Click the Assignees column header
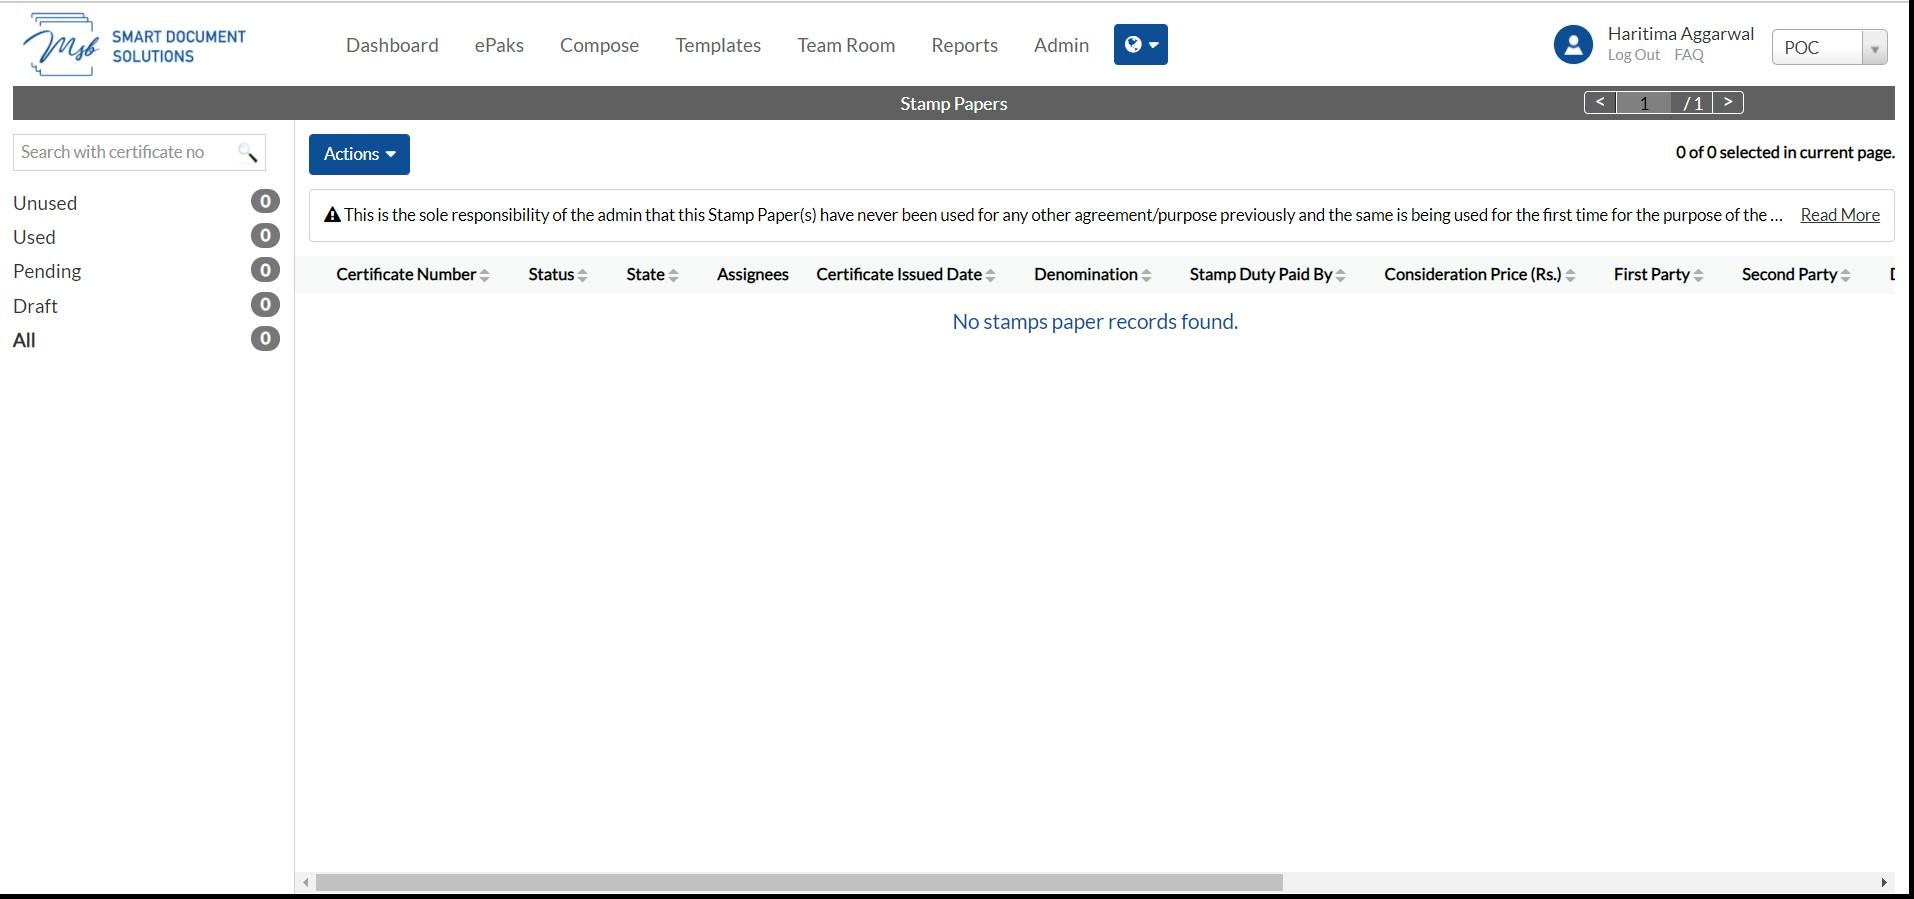The width and height of the screenshot is (1914, 899). coord(753,275)
